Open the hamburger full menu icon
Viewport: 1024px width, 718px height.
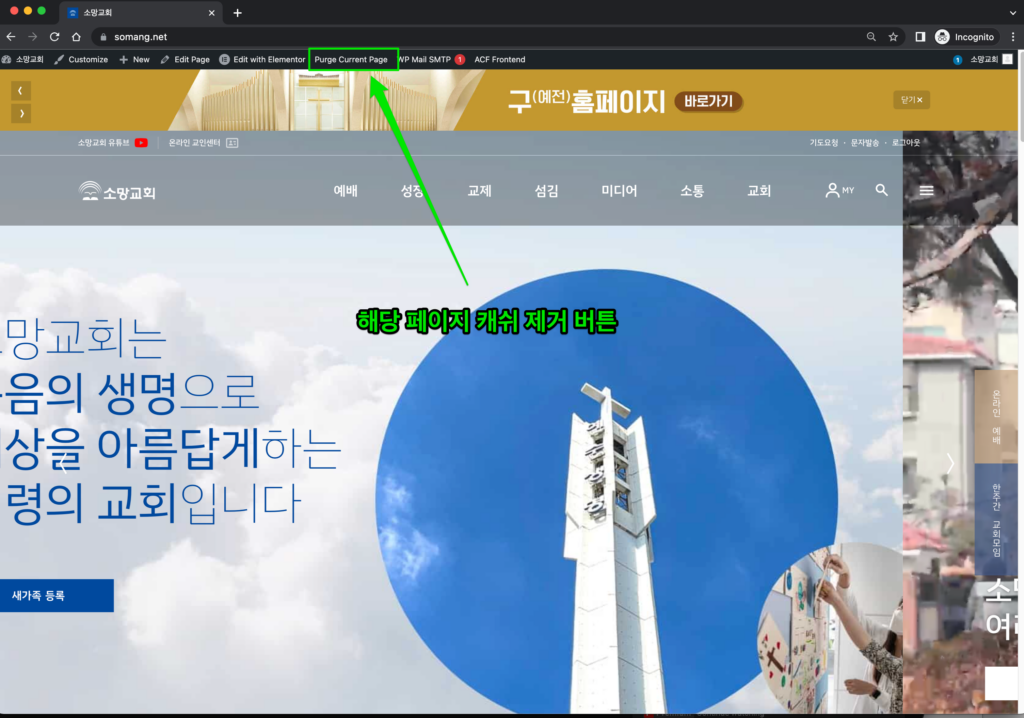click(x=927, y=191)
